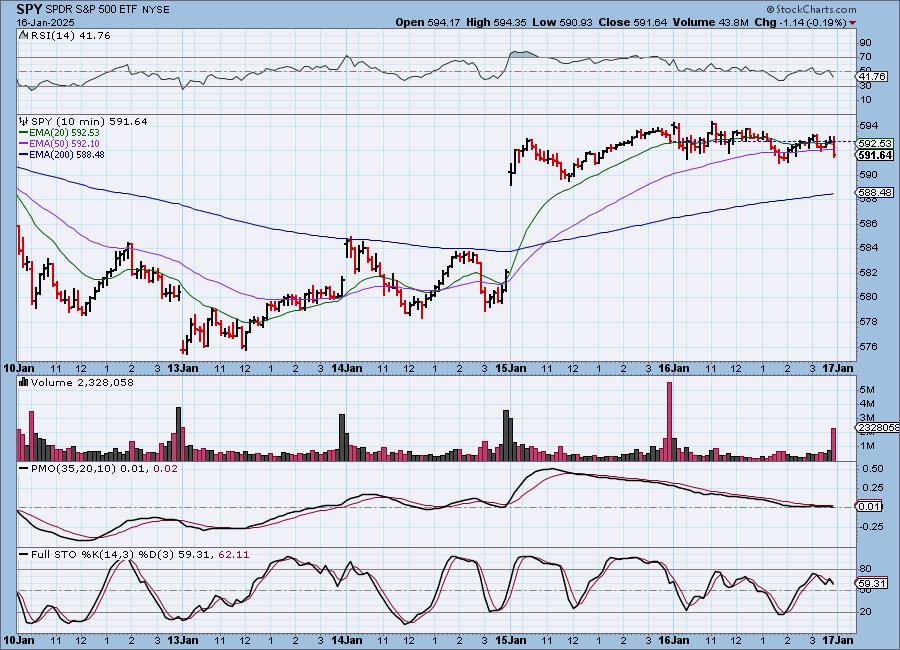
Task: Click the SPY (10 min) 591.64 legend
Action: click(89, 121)
